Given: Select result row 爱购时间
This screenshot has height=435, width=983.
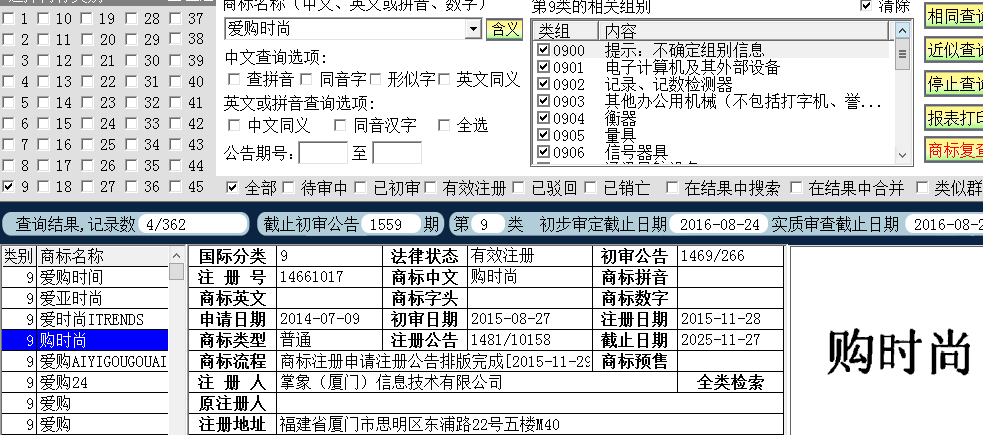Looking at the screenshot, I should [85, 277].
